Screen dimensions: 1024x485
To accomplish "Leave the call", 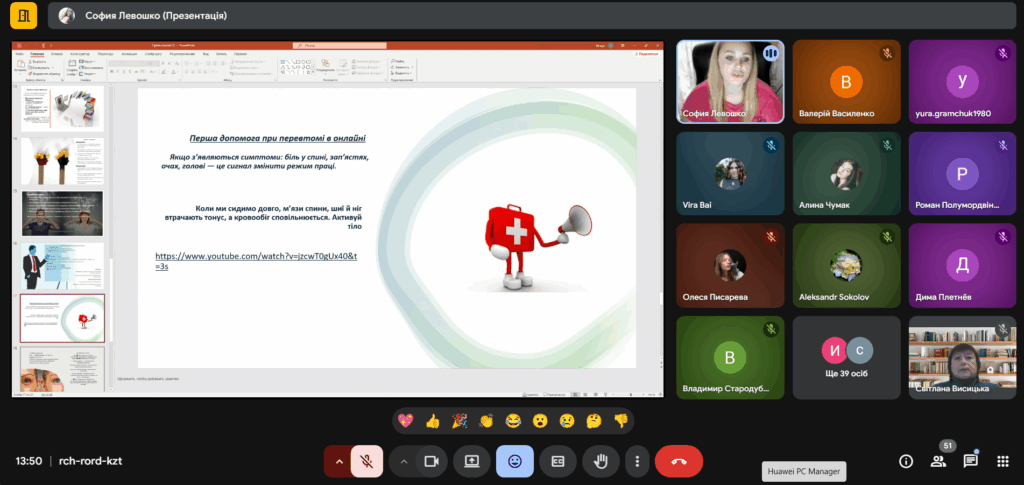I will click(679, 461).
